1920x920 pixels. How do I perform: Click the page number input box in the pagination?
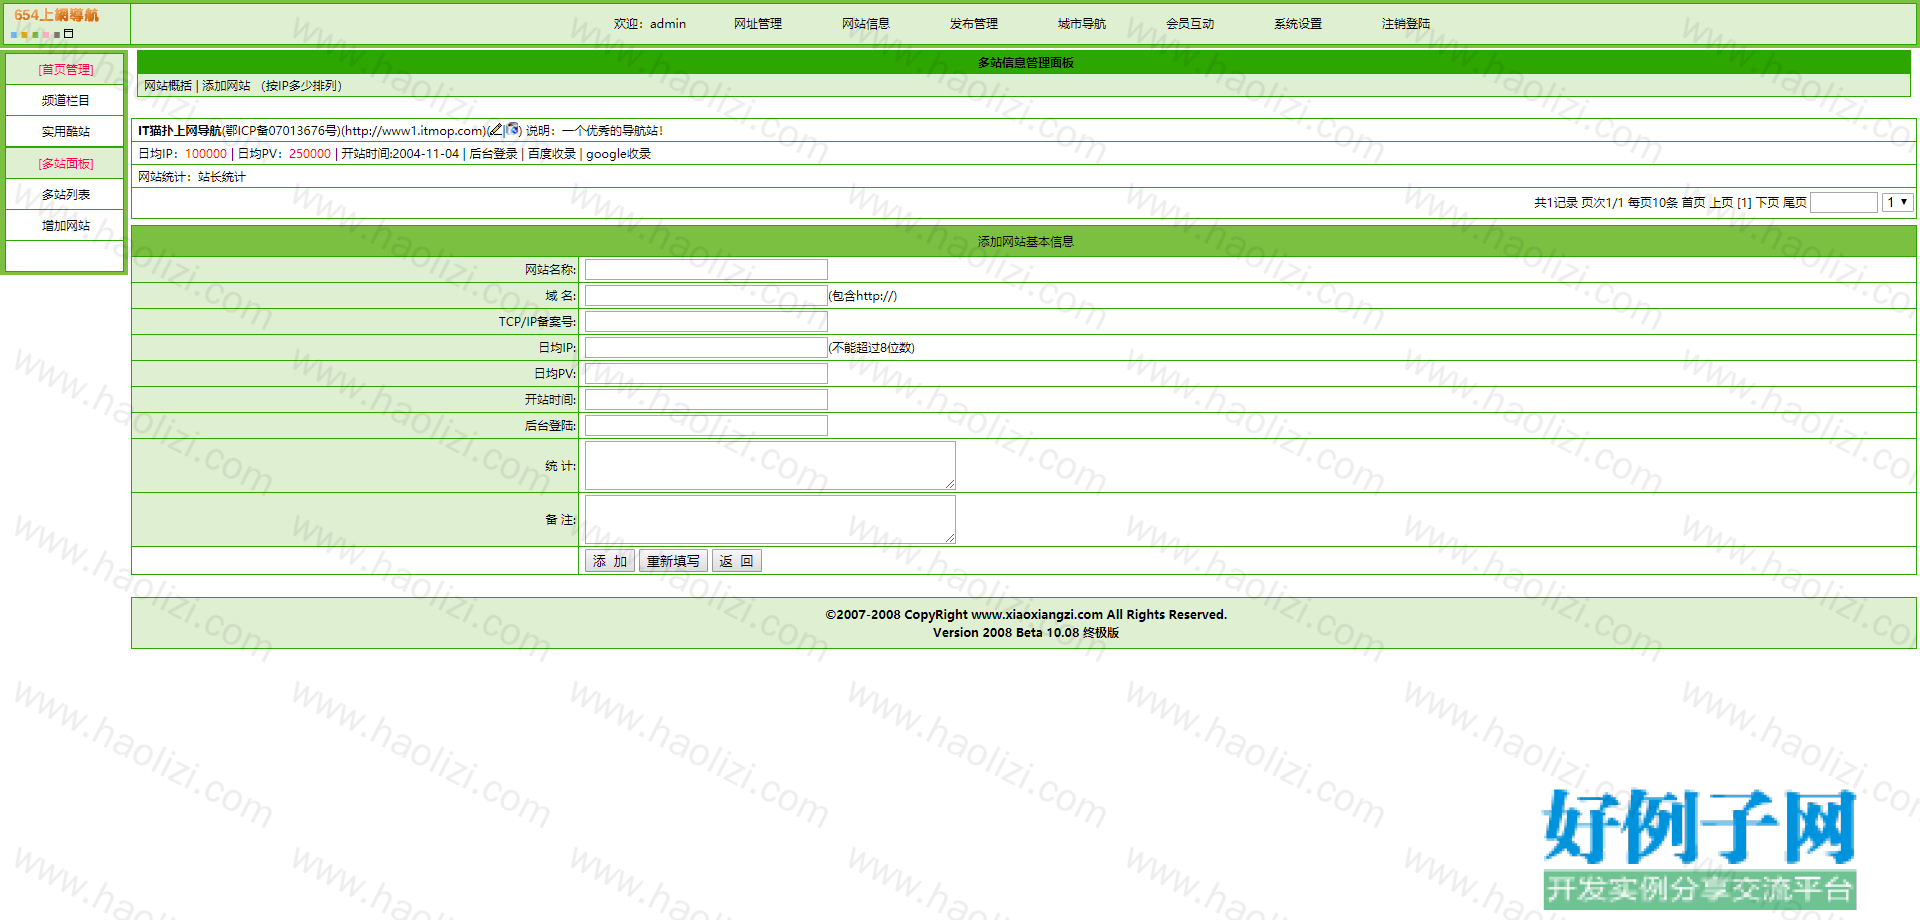[x=1844, y=203]
